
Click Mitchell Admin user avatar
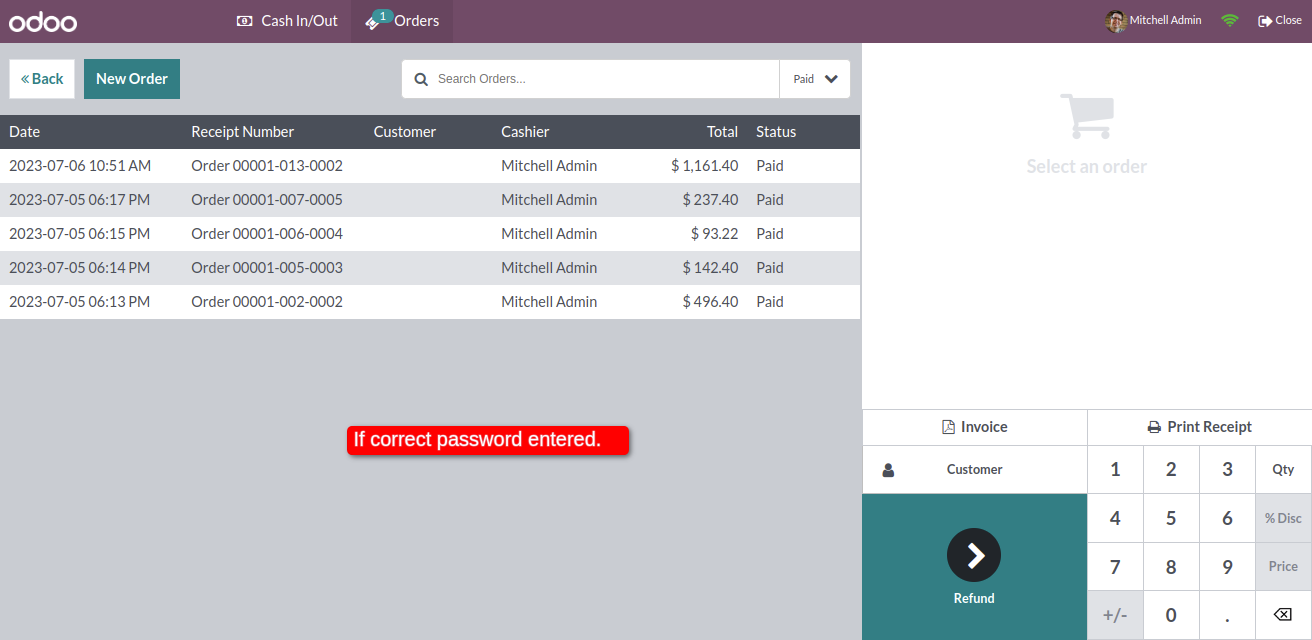[1116, 21]
